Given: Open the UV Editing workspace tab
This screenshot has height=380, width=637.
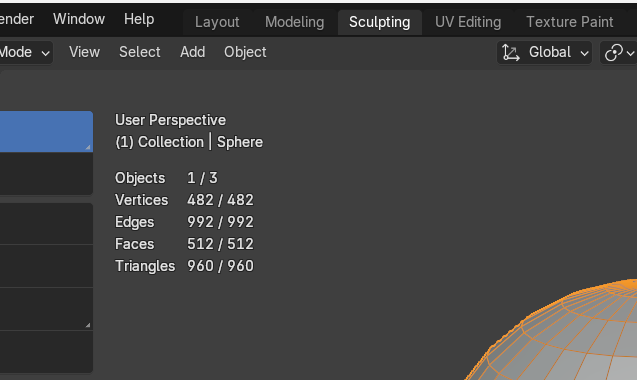Looking at the screenshot, I should [x=468, y=22].
